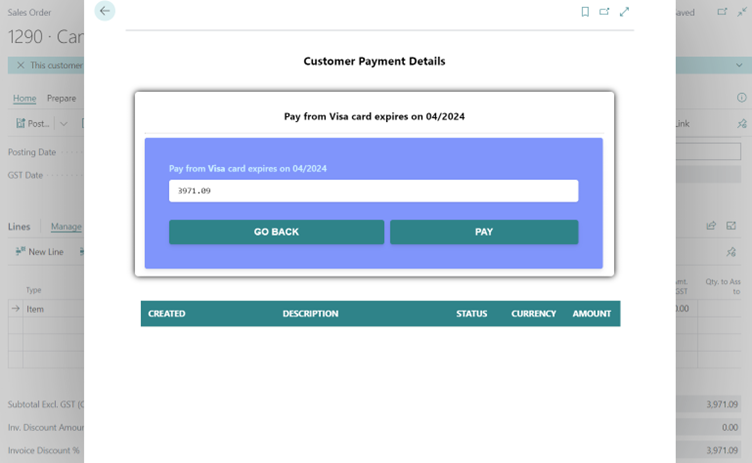Expand the Post dropdown arrow
The width and height of the screenshot is (752, 463).
(x=64, y=124)
